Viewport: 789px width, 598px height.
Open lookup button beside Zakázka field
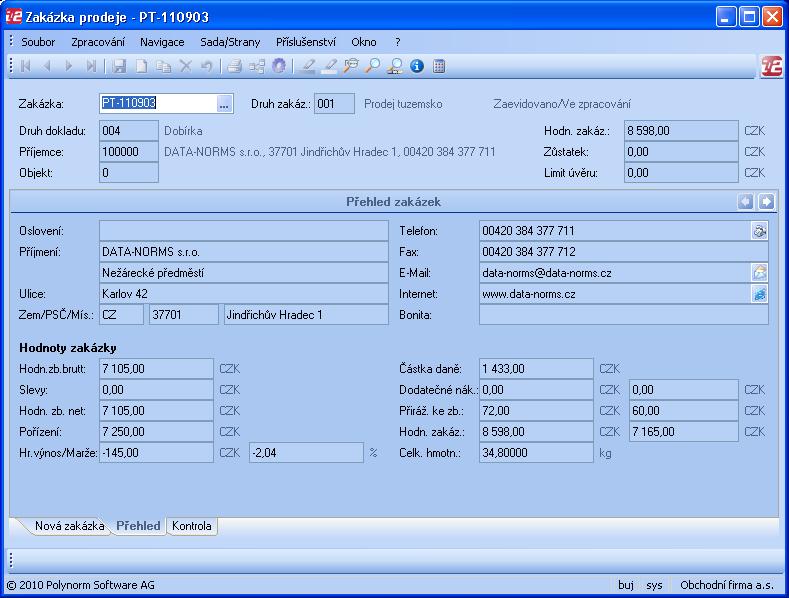tap(224, 104)
